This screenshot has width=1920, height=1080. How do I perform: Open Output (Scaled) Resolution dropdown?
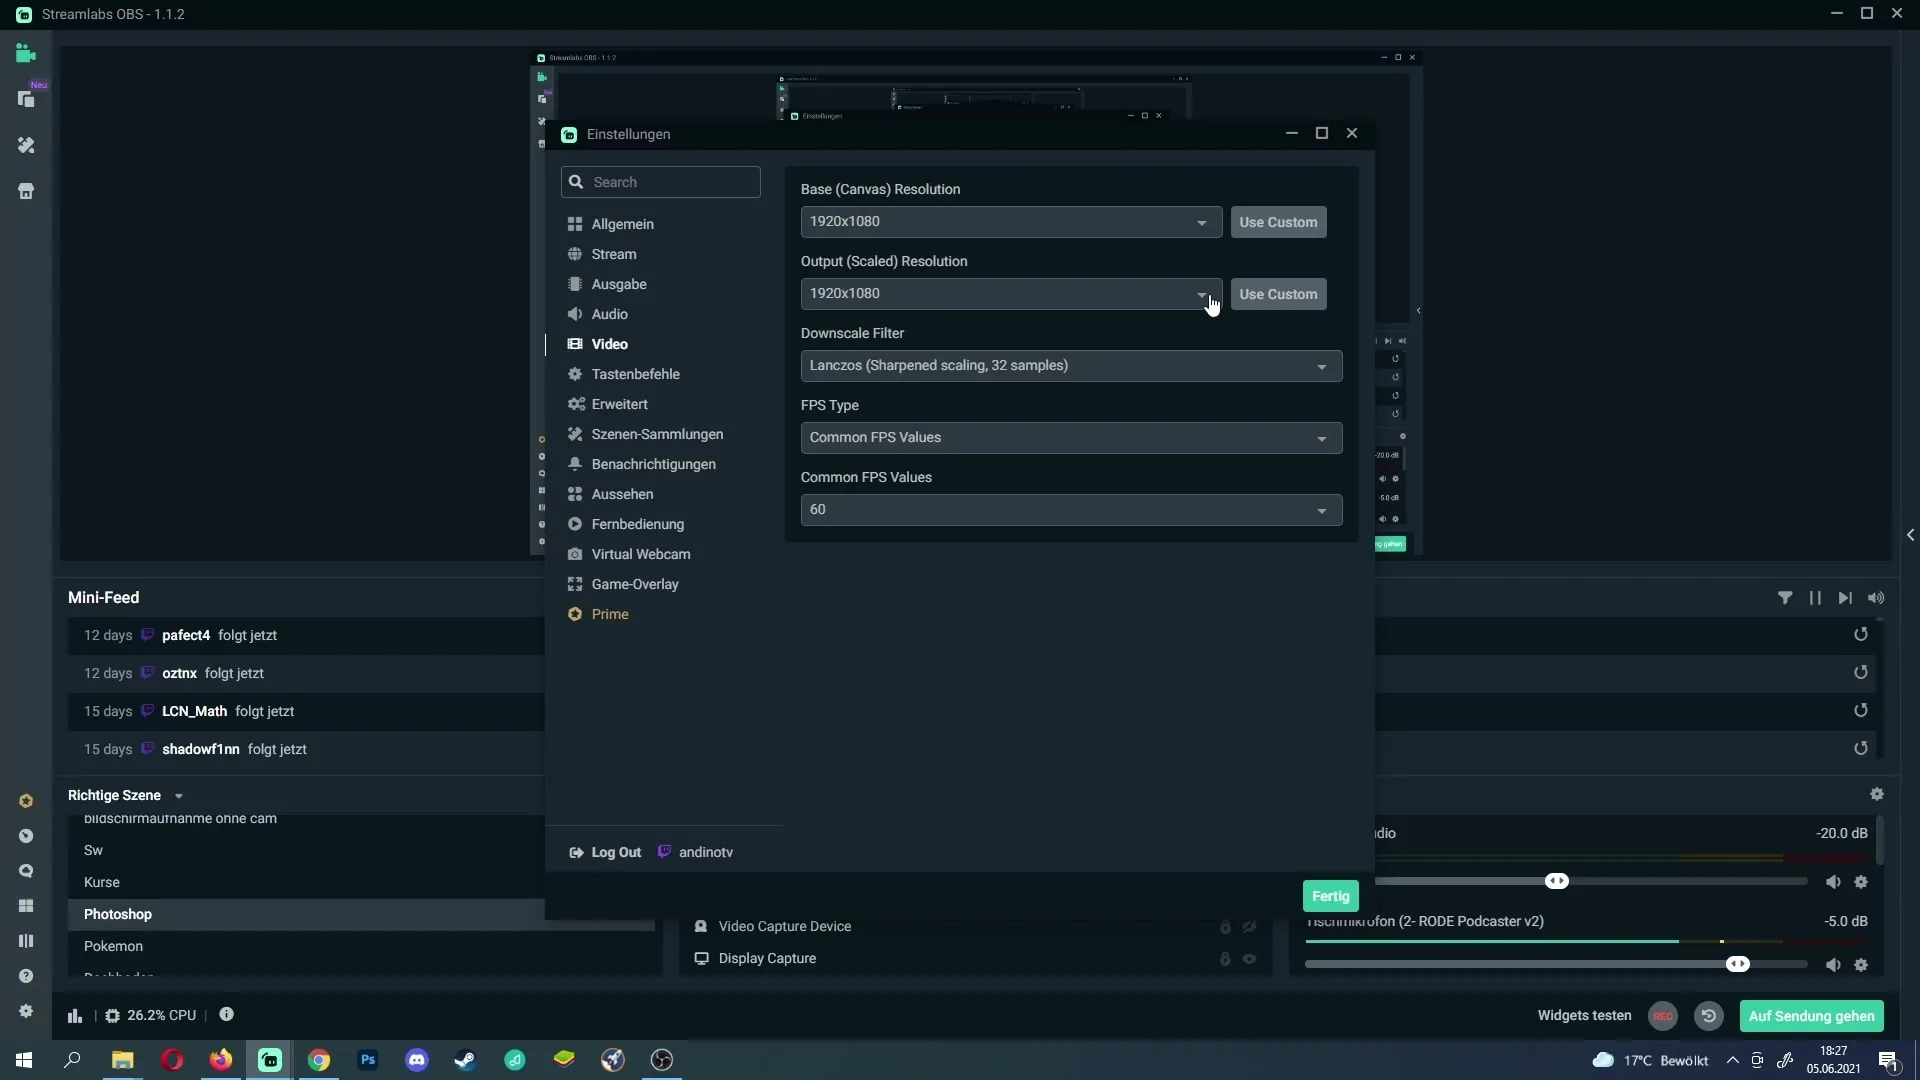point(1011,294)
